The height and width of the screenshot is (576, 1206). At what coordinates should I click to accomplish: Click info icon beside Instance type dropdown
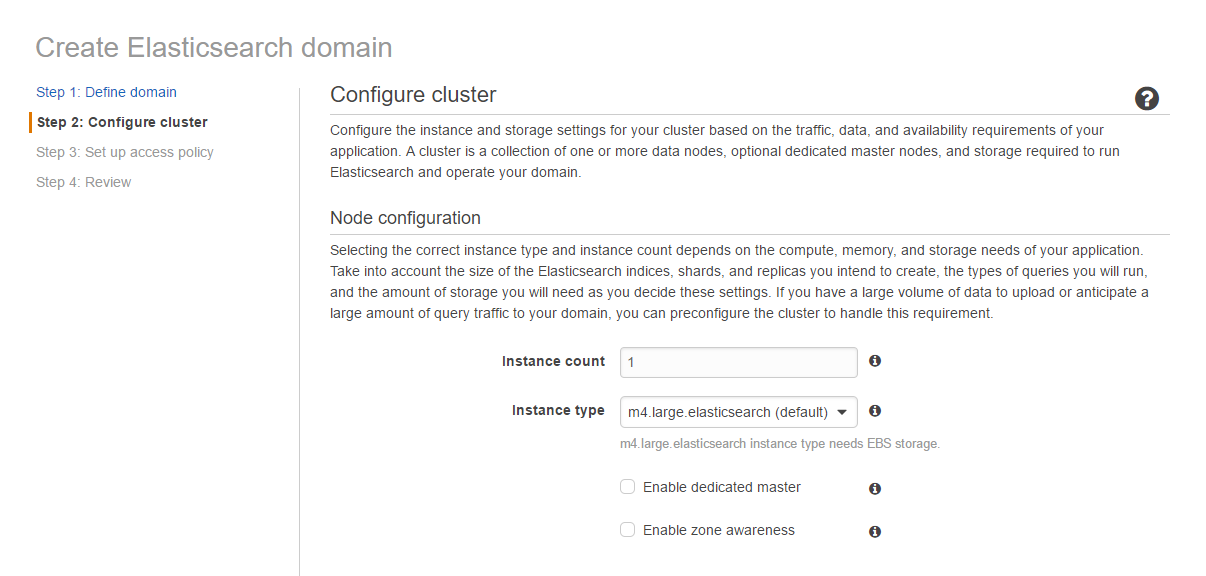pyautogui.click(x=875, y=411)
